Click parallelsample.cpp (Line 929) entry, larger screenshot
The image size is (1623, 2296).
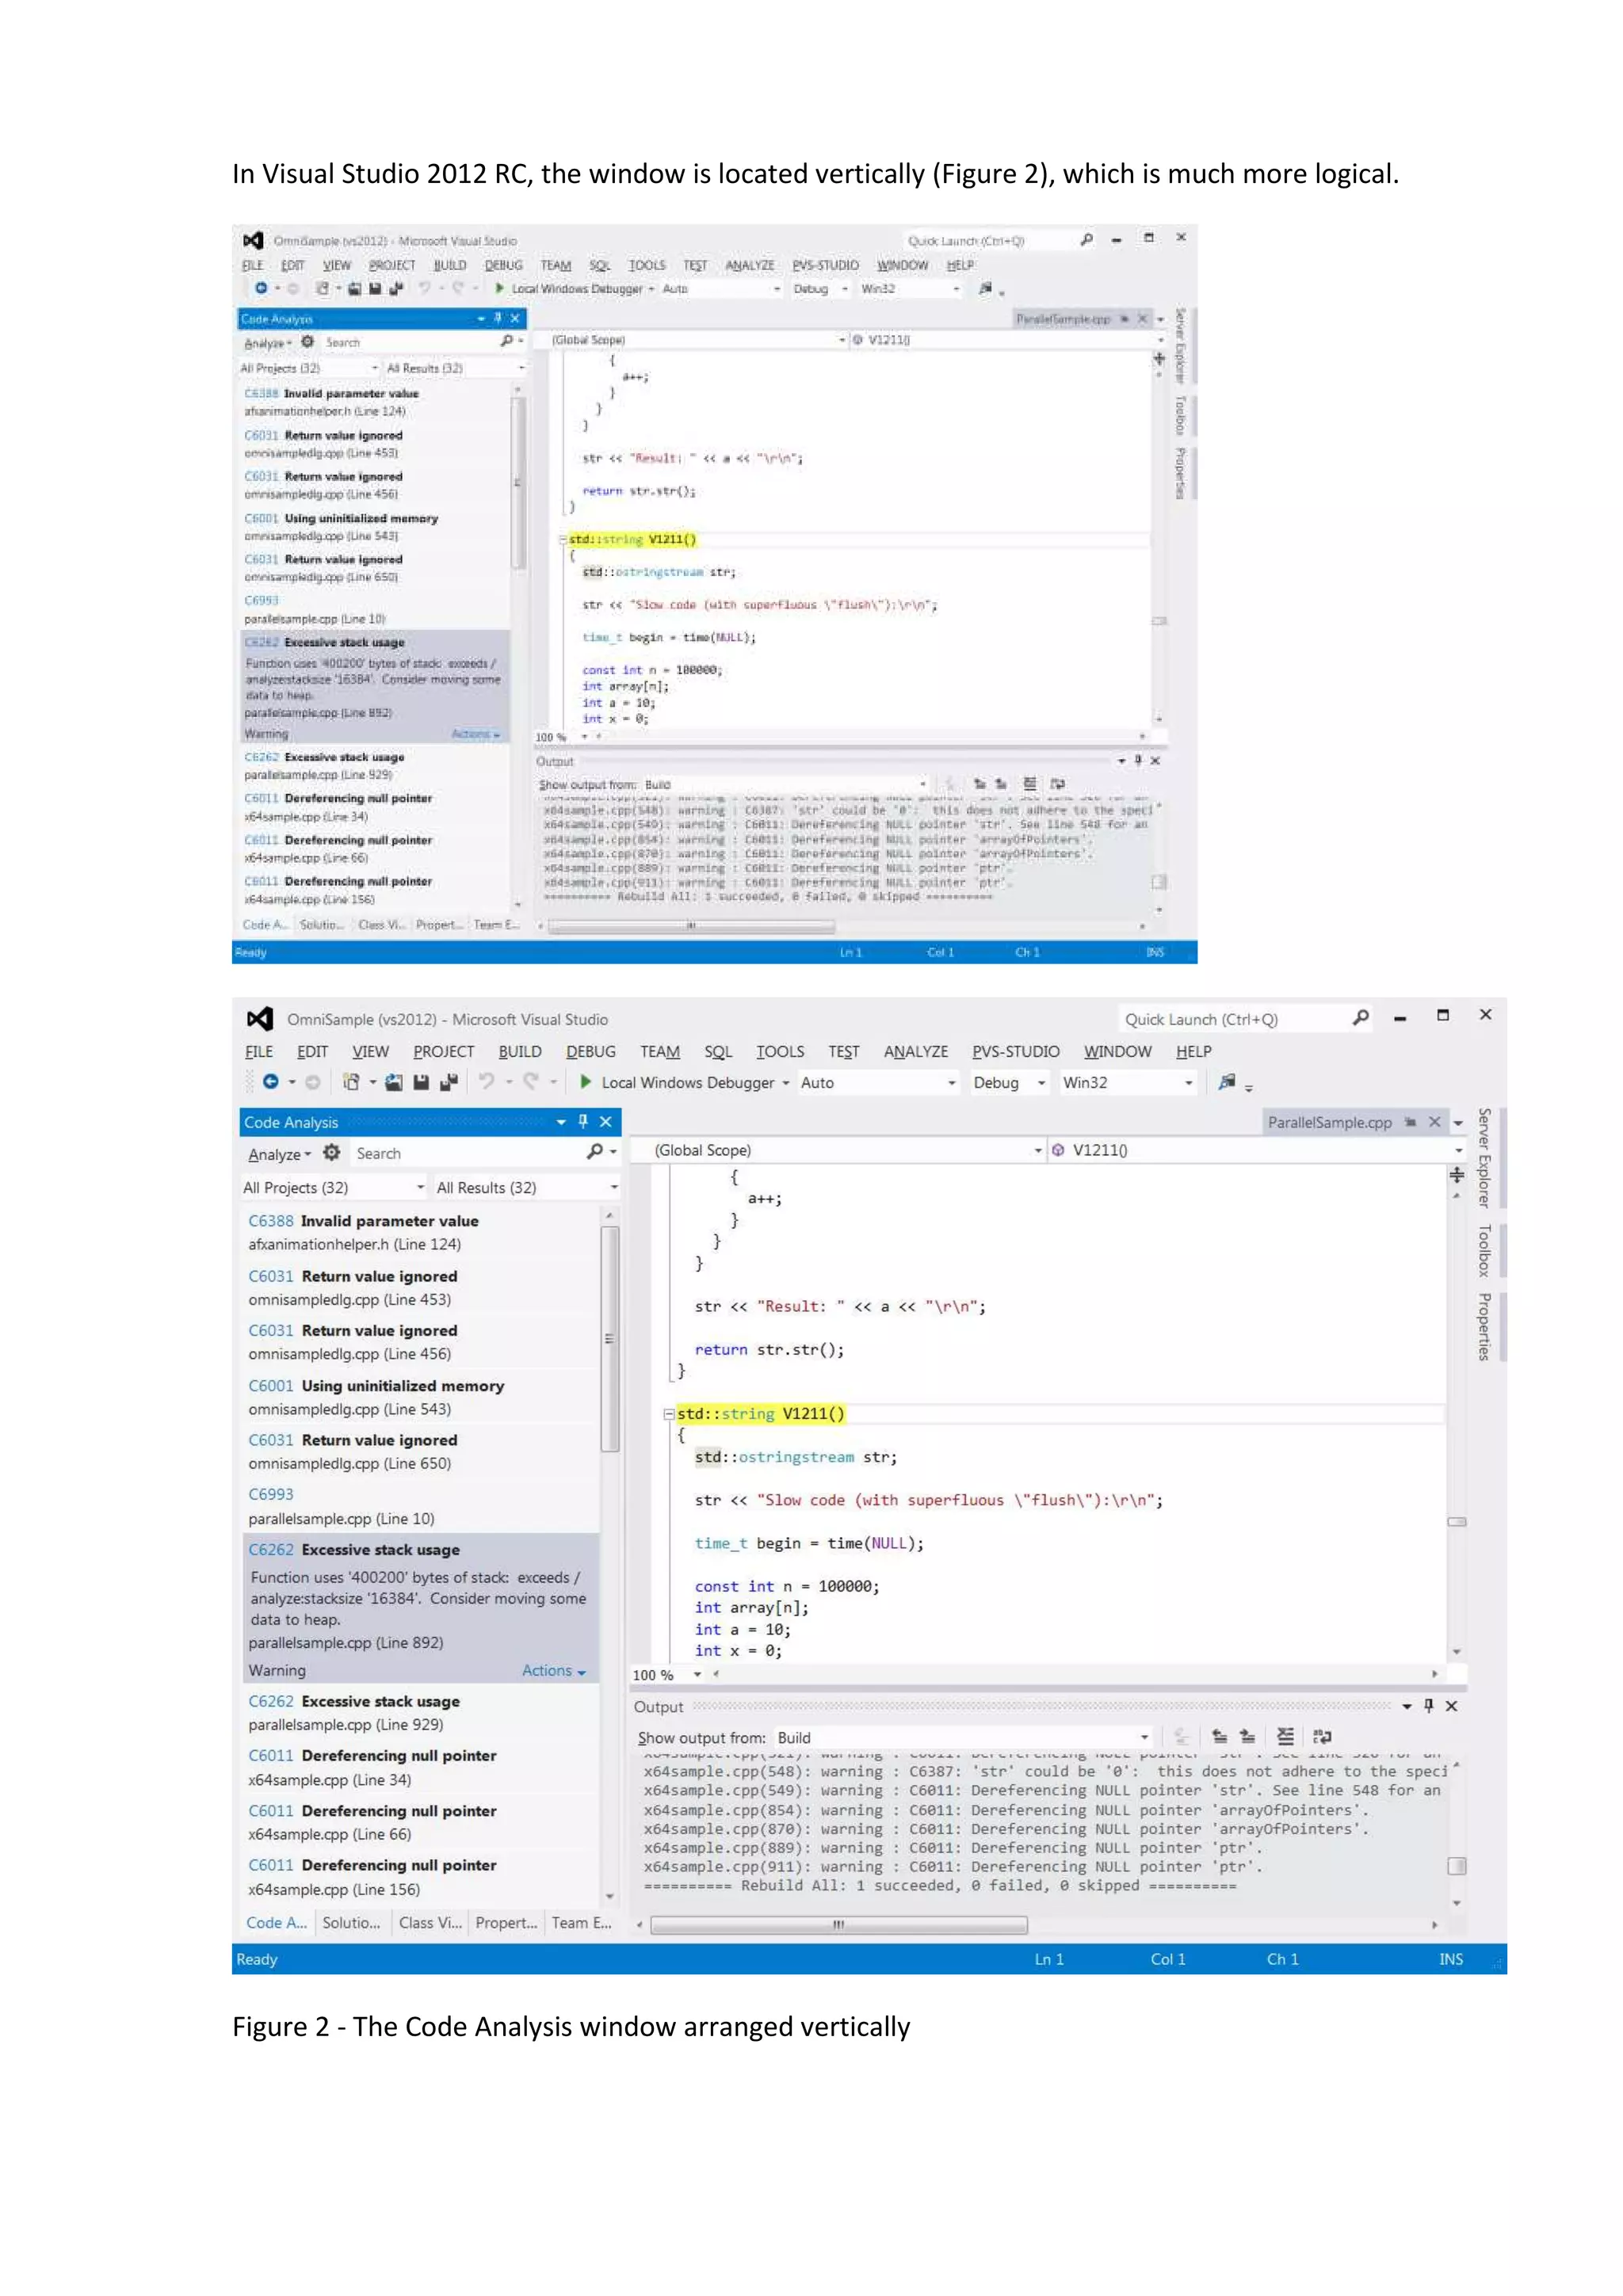pos(346,1725)
